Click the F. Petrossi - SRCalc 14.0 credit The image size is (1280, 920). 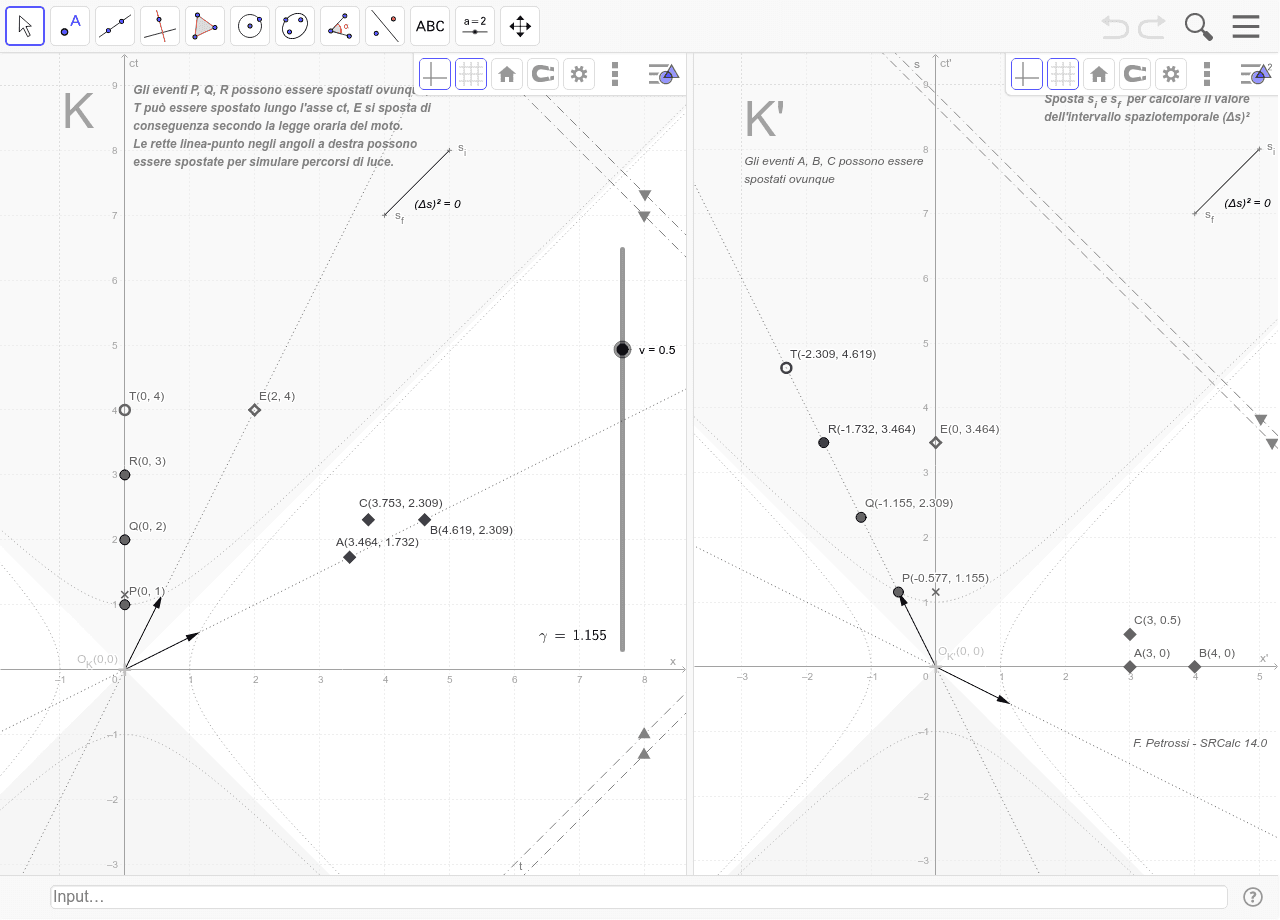point(1200,743)
